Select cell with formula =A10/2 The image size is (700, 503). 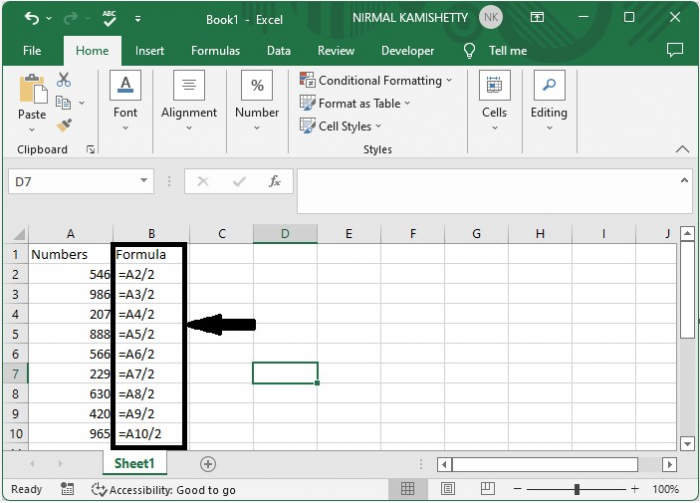(148, 433)
